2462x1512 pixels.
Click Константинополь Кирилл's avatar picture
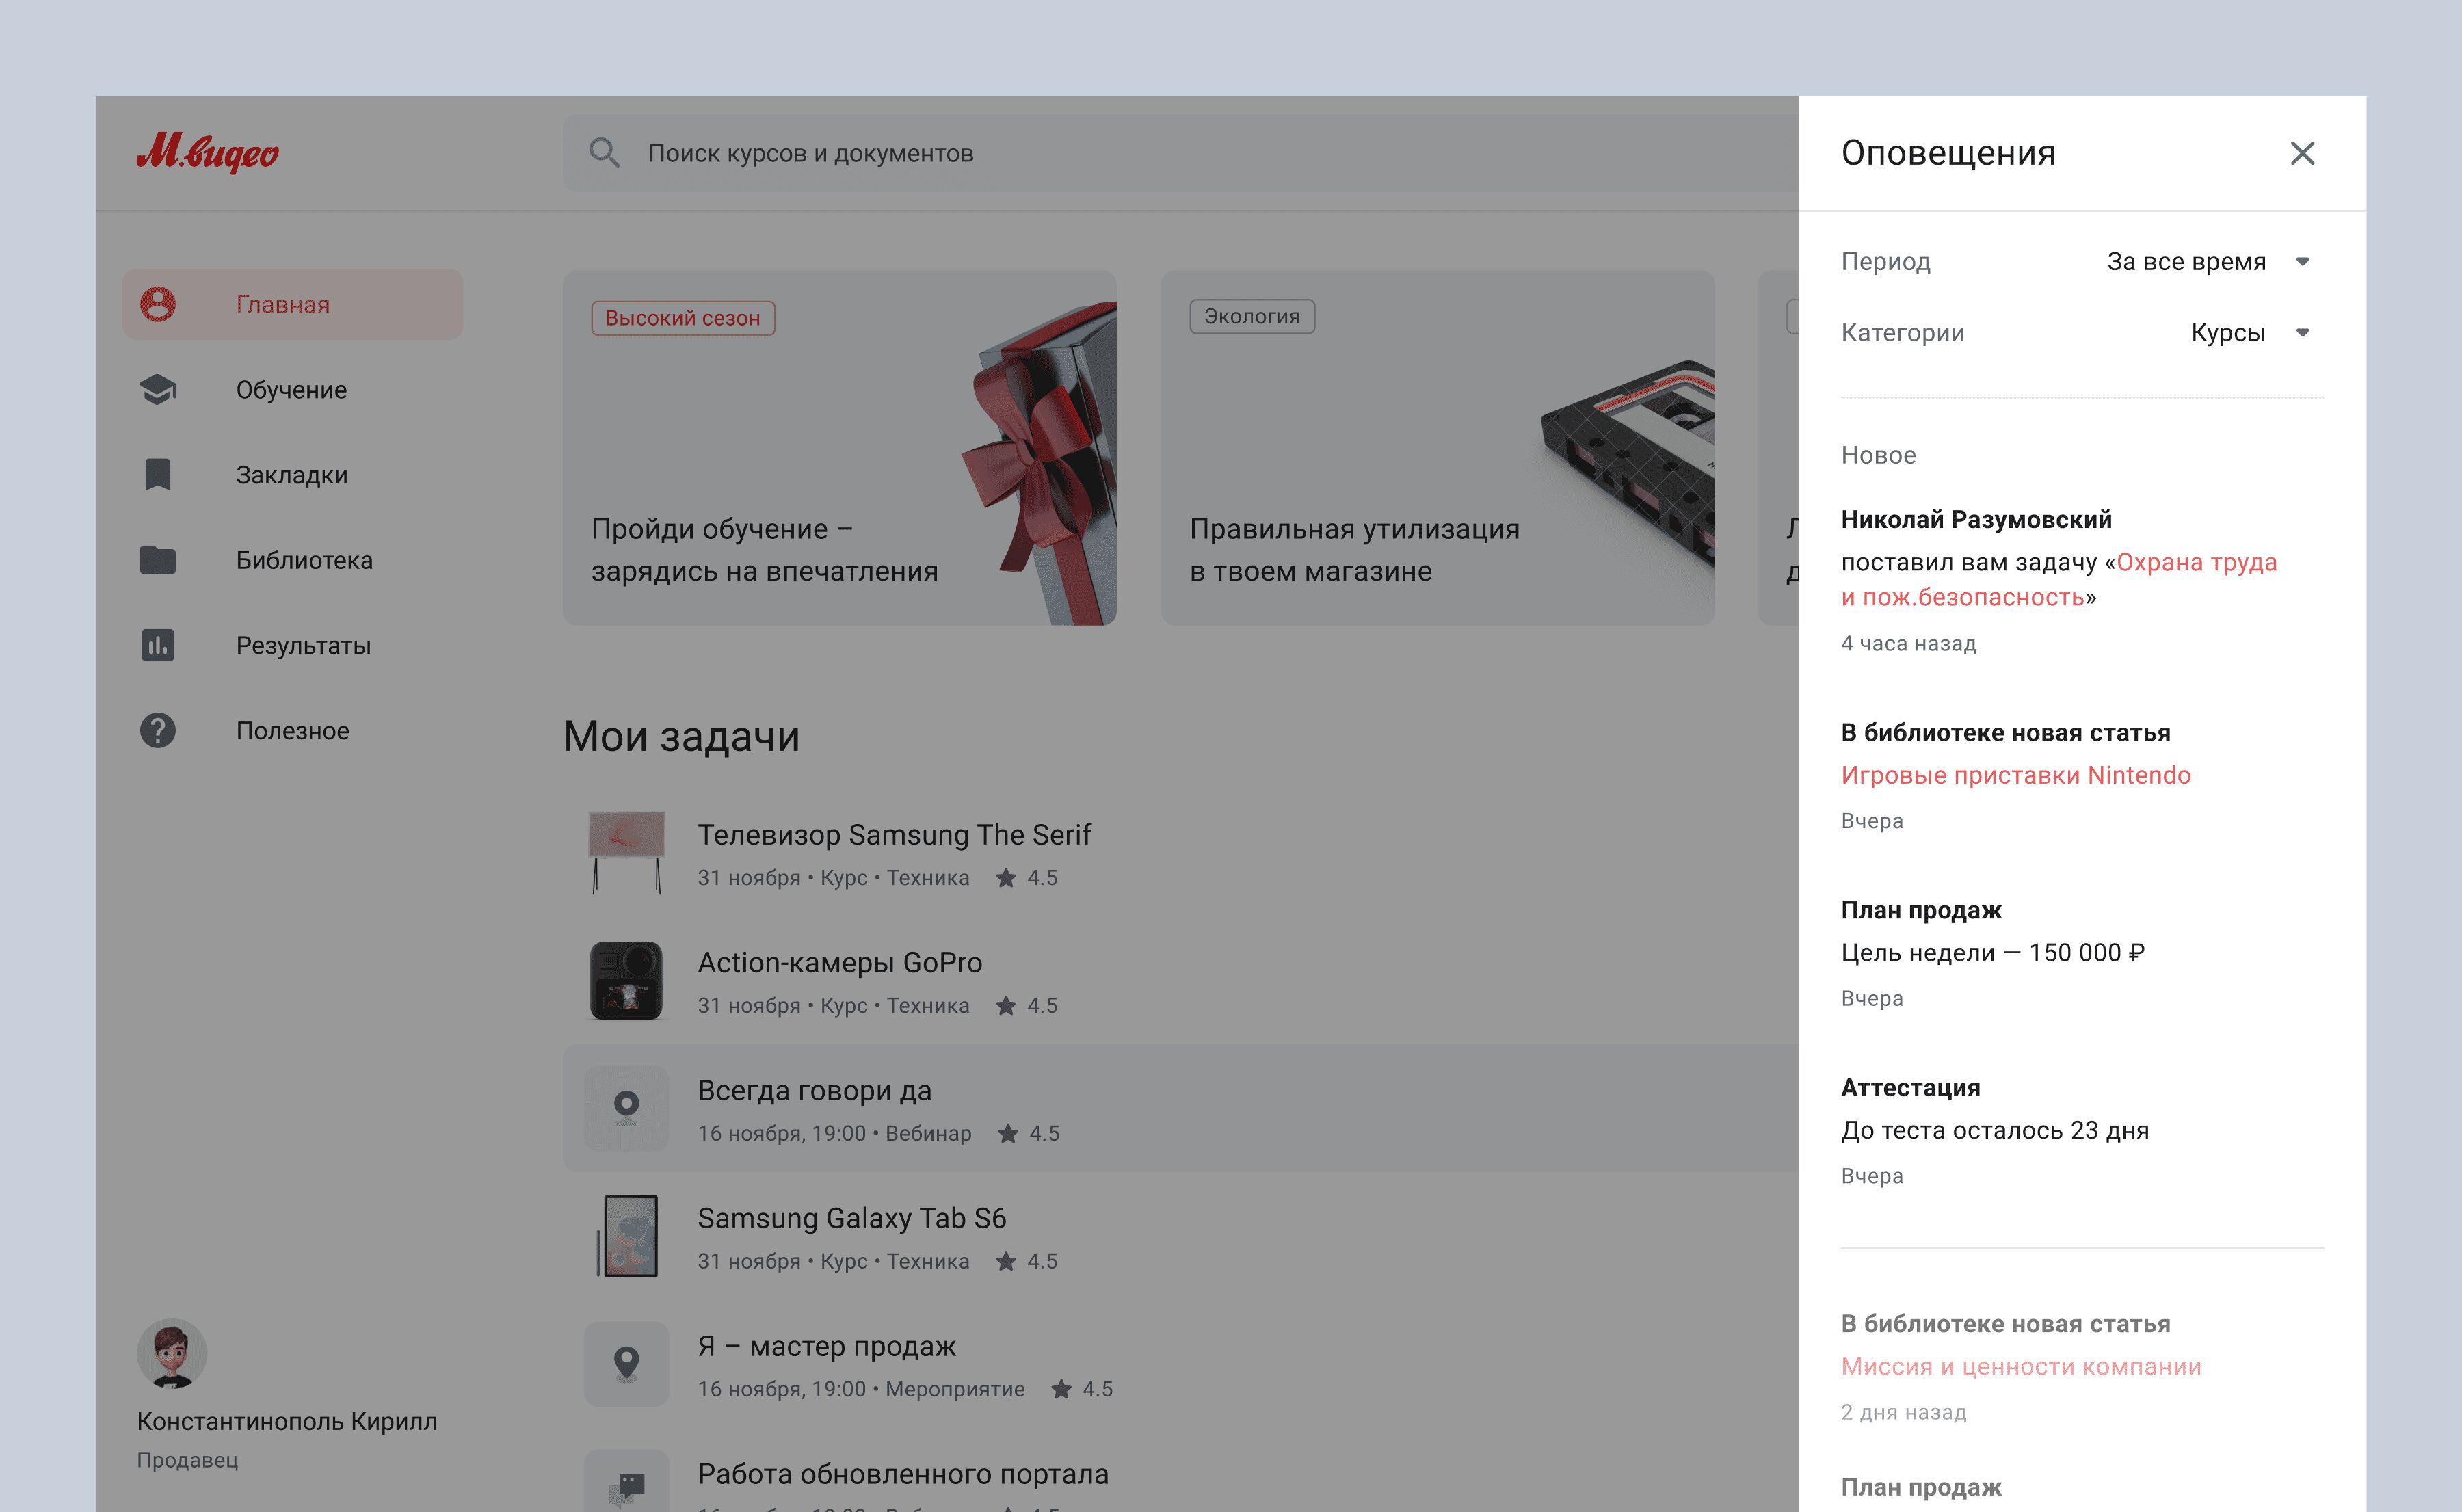tap(174, 1353)
